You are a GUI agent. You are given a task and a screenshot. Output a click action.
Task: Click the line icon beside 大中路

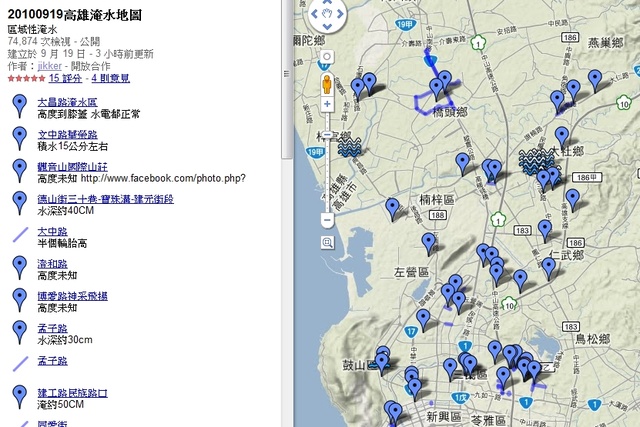(20, 235)
